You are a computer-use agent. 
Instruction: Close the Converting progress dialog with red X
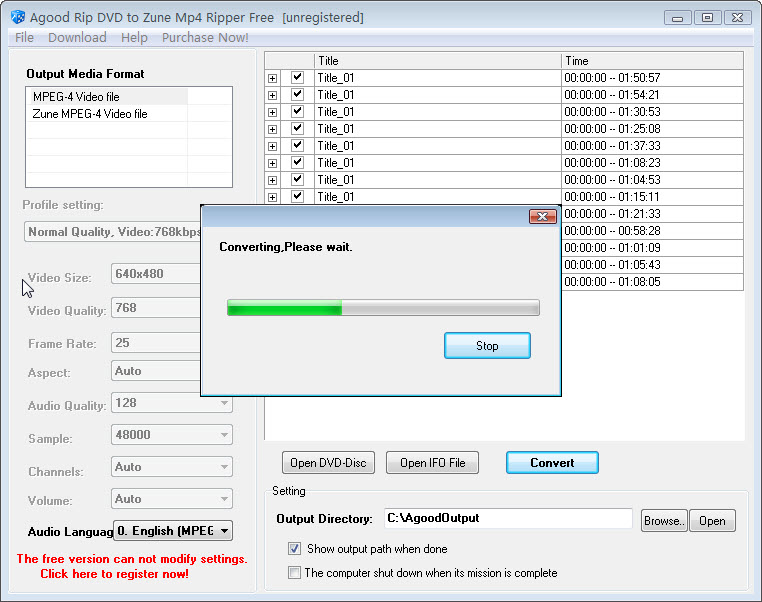coord(542,216)
